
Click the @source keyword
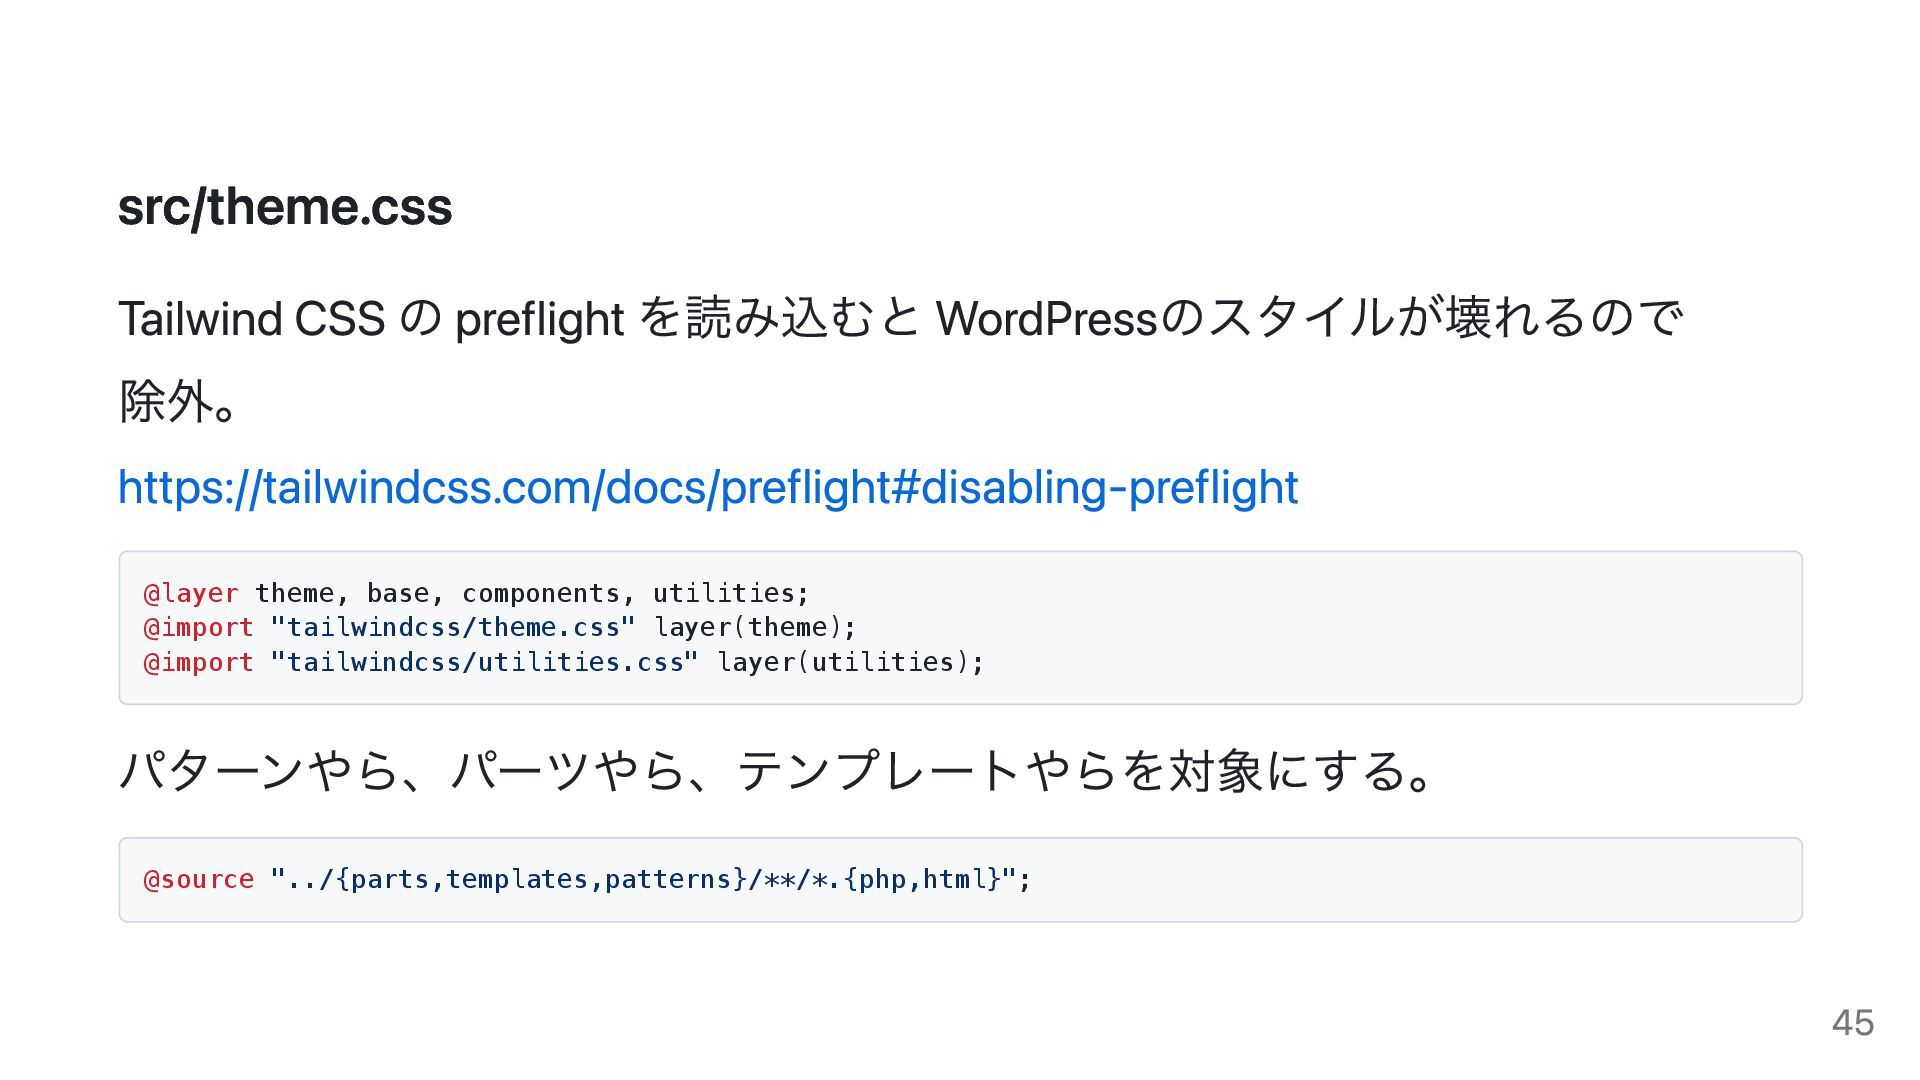[x=198, y=880]
